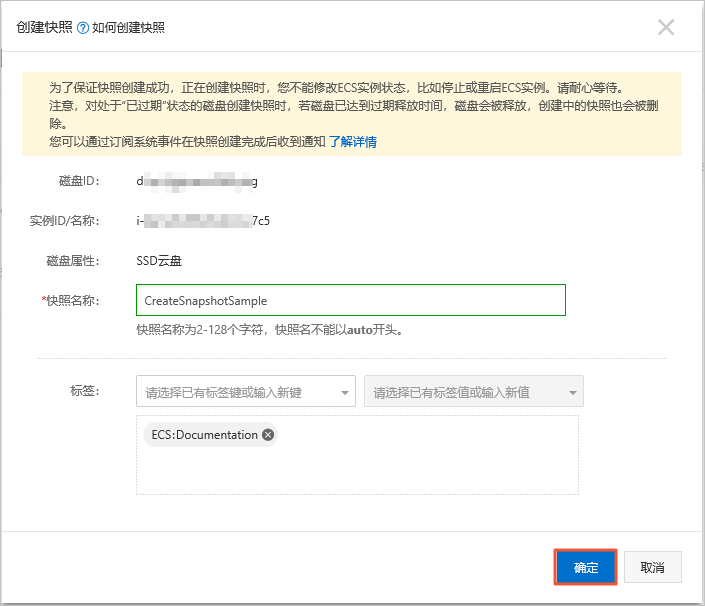Expand the tag key dropdown arrow

click(345, 392)
